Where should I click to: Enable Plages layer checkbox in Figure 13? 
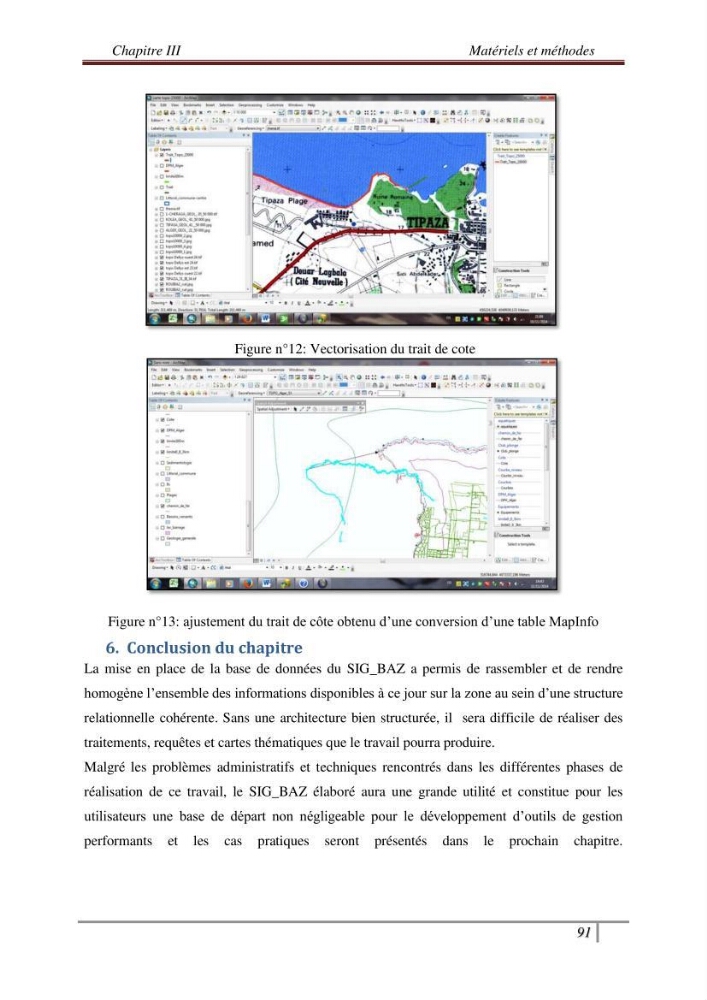pyautogui.click(x=163, y=495)
